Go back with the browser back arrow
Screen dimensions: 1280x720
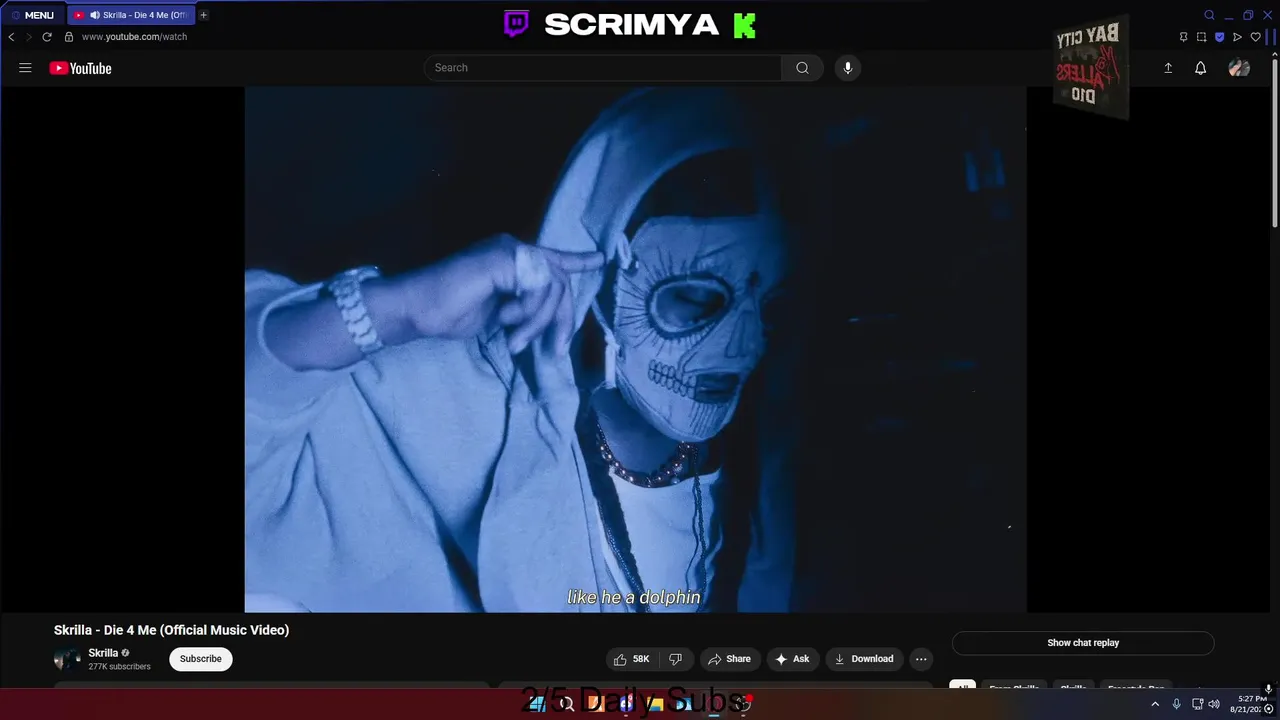11,37
